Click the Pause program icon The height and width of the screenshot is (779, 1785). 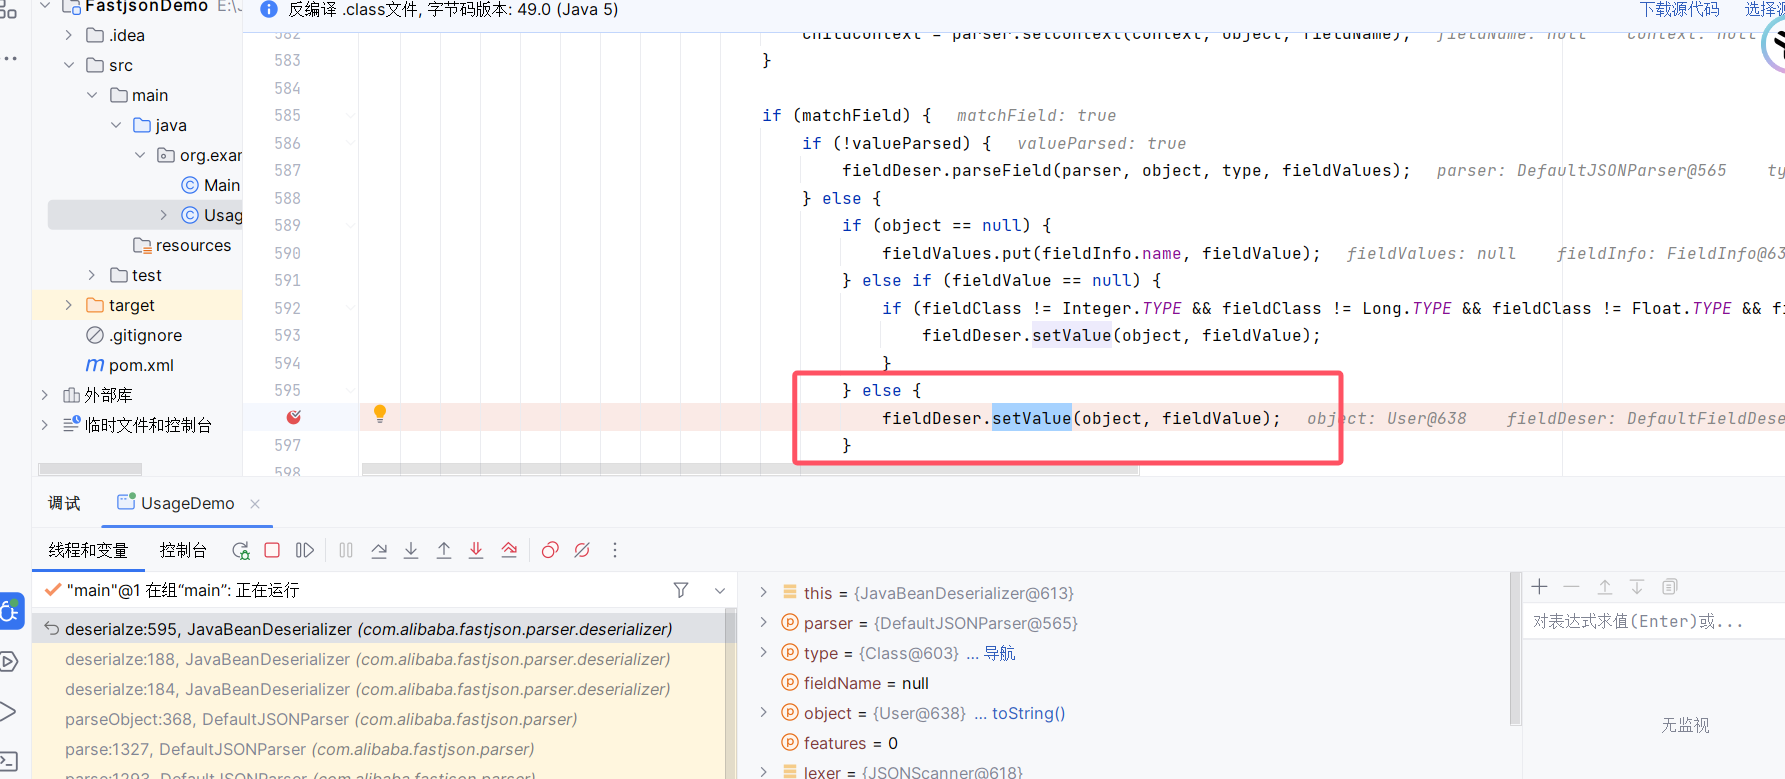tap(346, 550)
